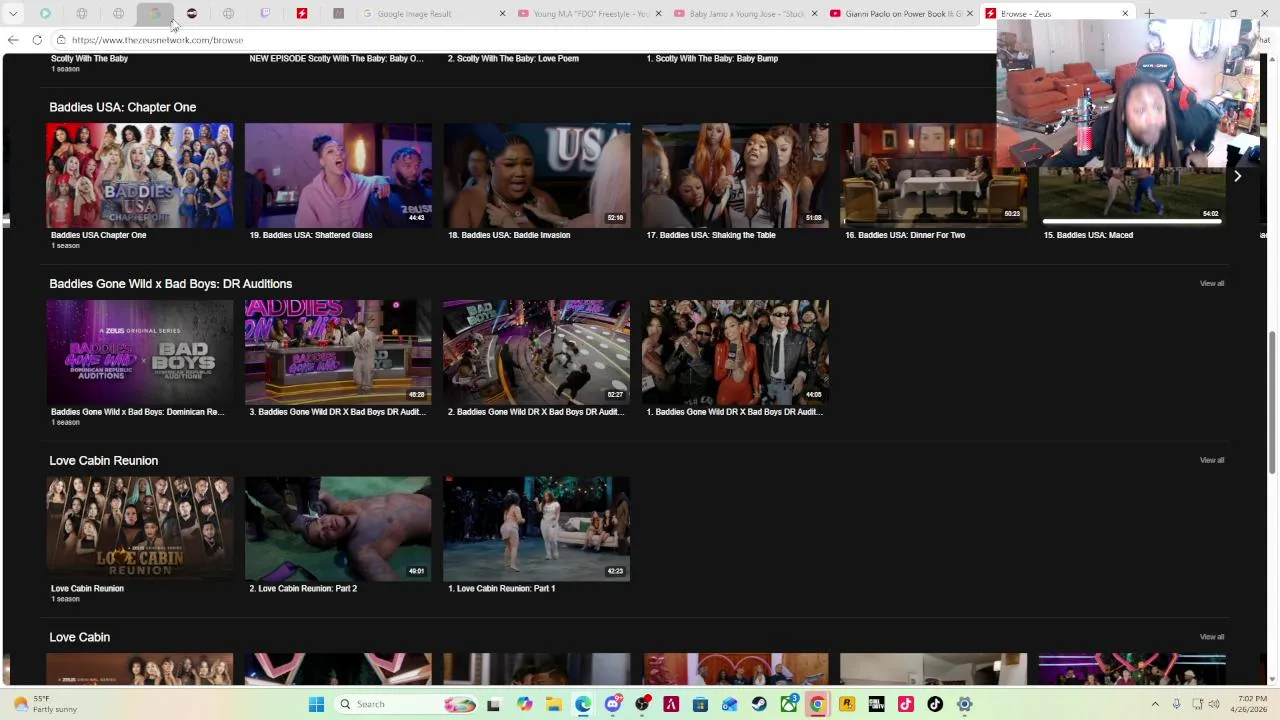Open a new browser tab
Viewport: 1280px width, 720px height.
click(1149, 14)
